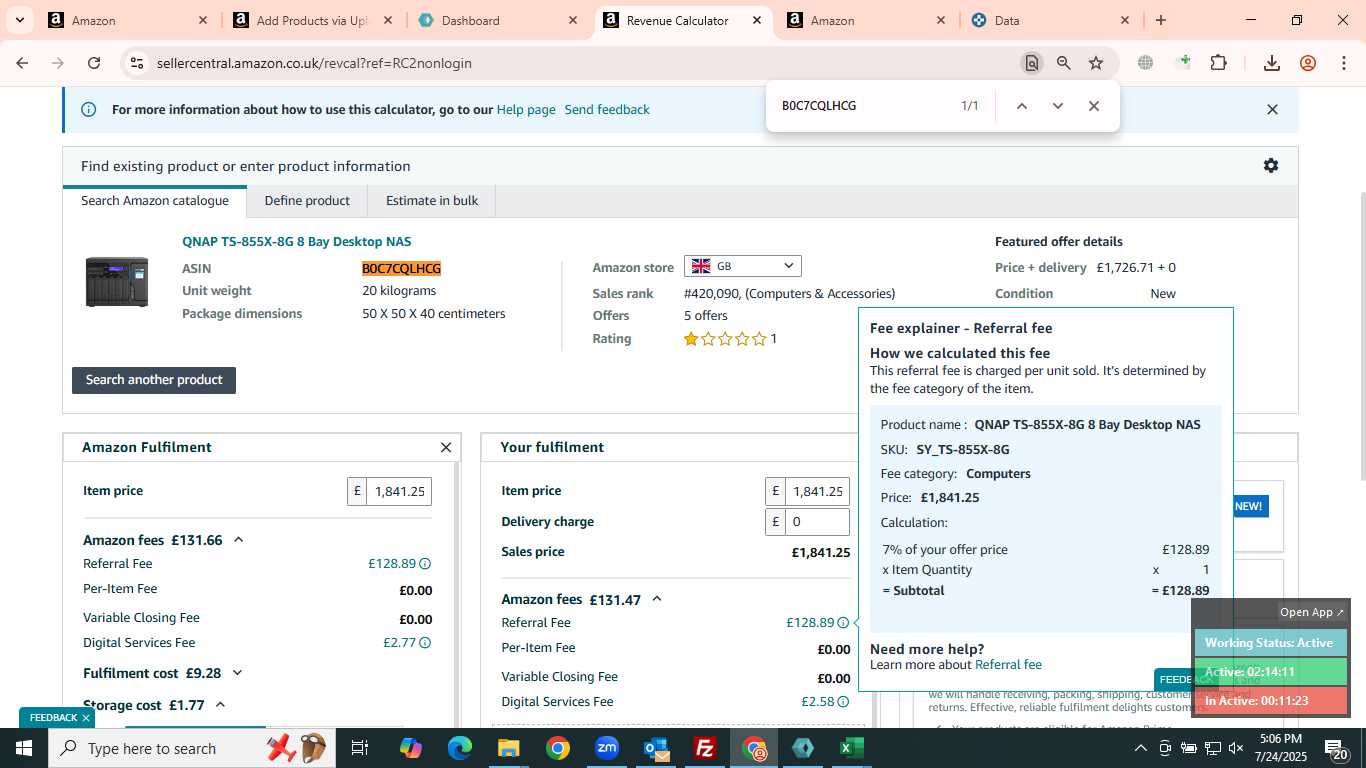
Task: Open Chrome downloads
Action: coord(1272,63)
